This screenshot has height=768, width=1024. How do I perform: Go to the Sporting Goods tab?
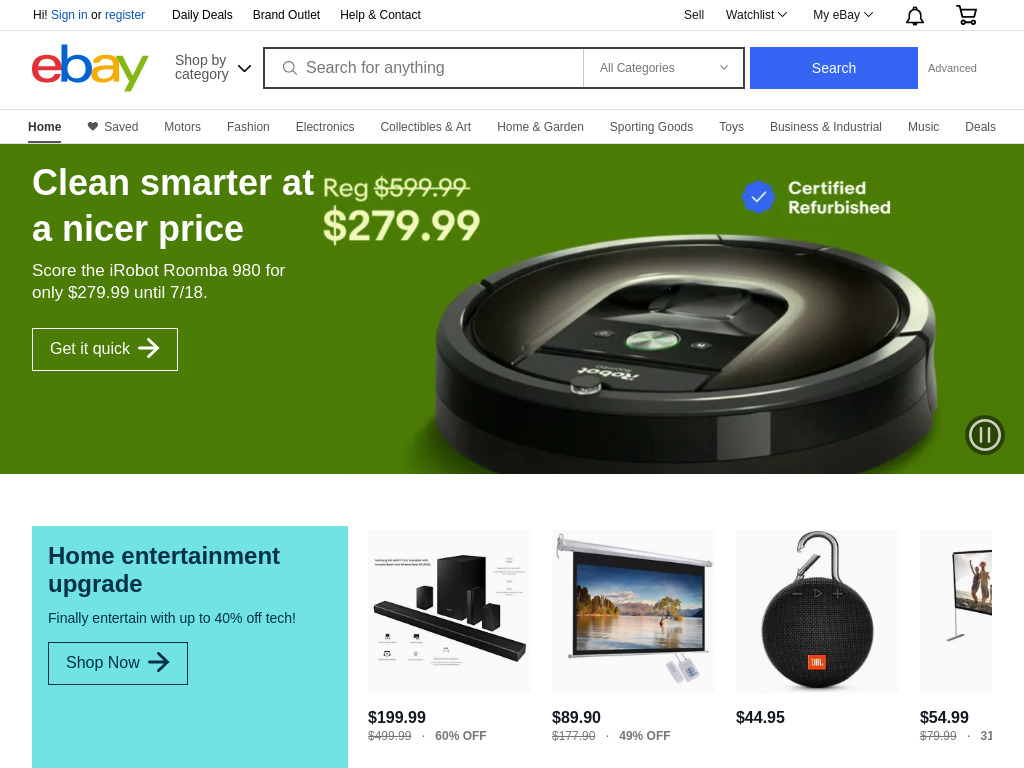[x=651, y=127]
